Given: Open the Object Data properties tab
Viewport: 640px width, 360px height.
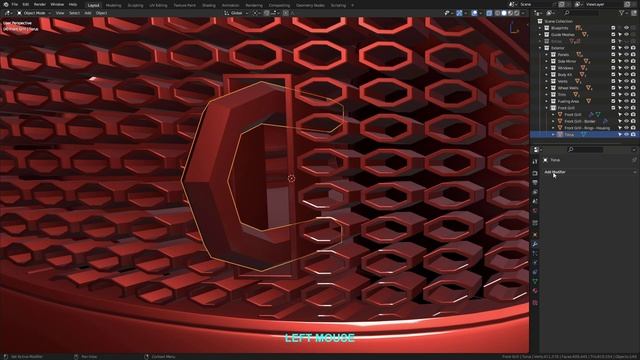Looking at the screenshot, I should tap(535, 281).
